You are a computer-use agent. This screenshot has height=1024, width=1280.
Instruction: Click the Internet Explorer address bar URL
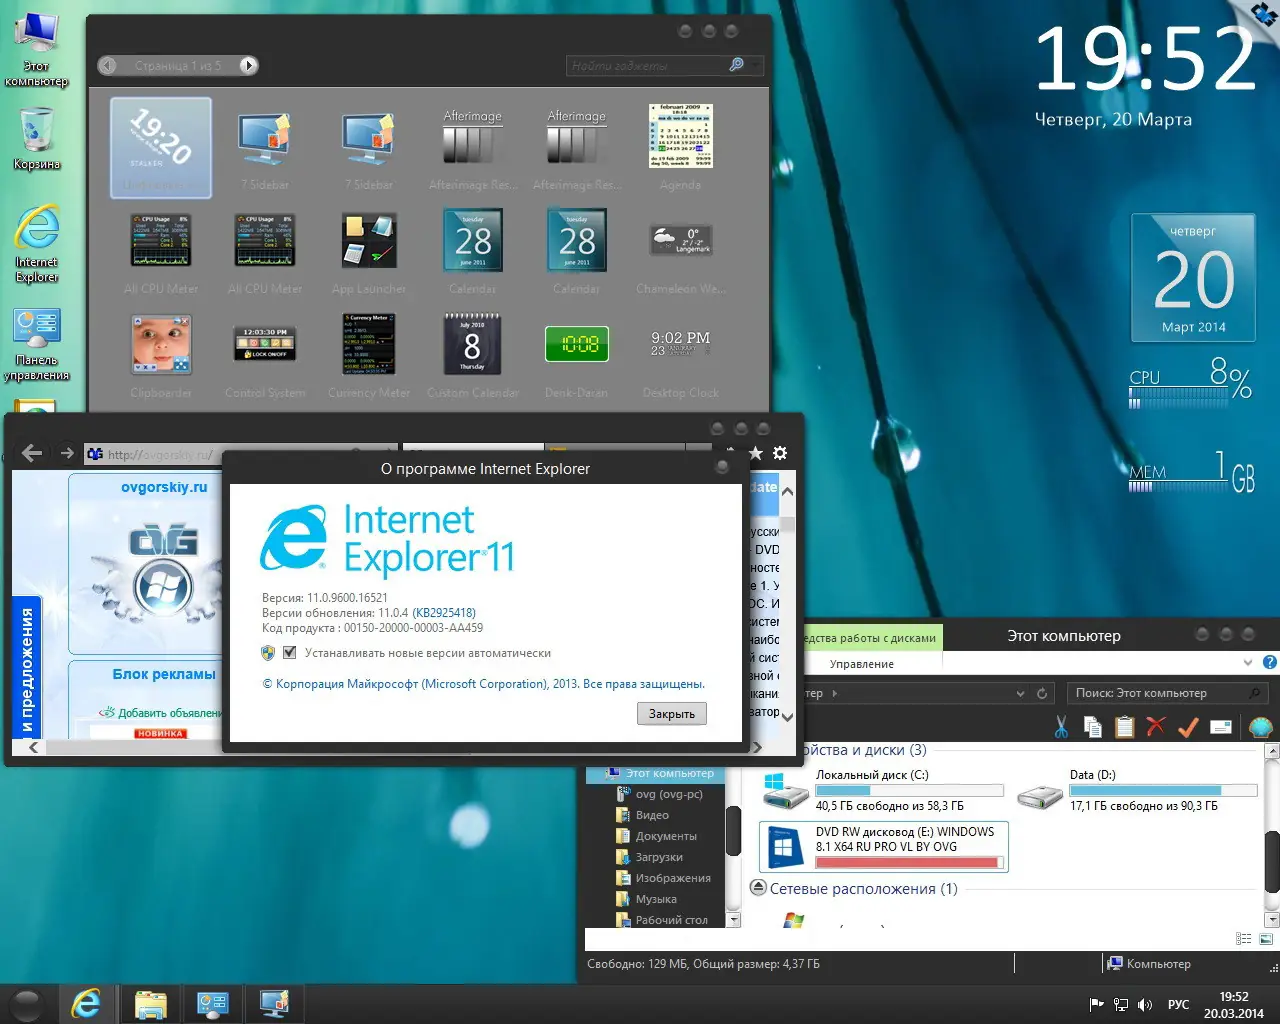160,454
